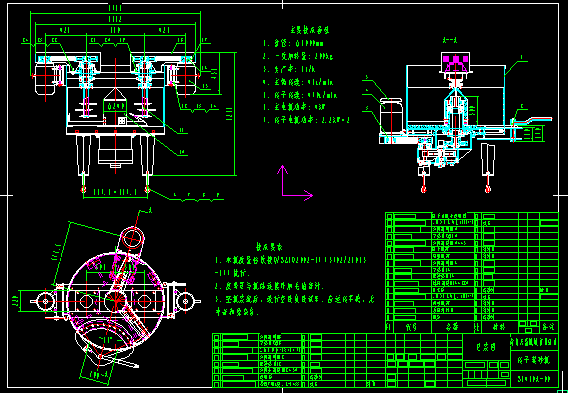Select the overall width dimension above front elevation
This screenshot has height=393, width=568.
115,10
